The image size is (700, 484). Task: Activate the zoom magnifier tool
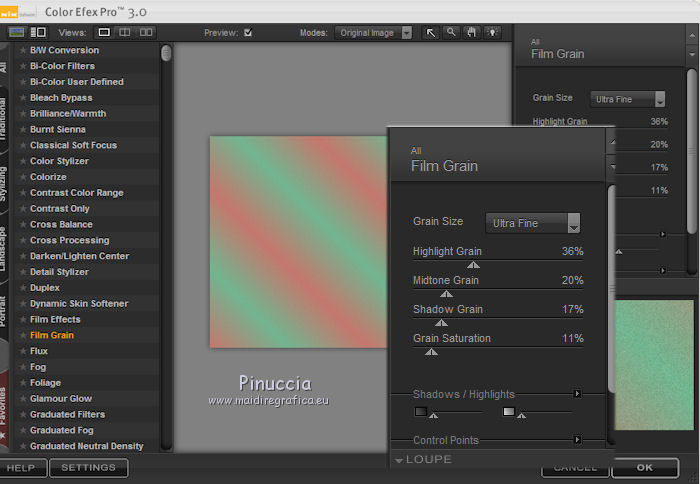[x=451, y=33]
